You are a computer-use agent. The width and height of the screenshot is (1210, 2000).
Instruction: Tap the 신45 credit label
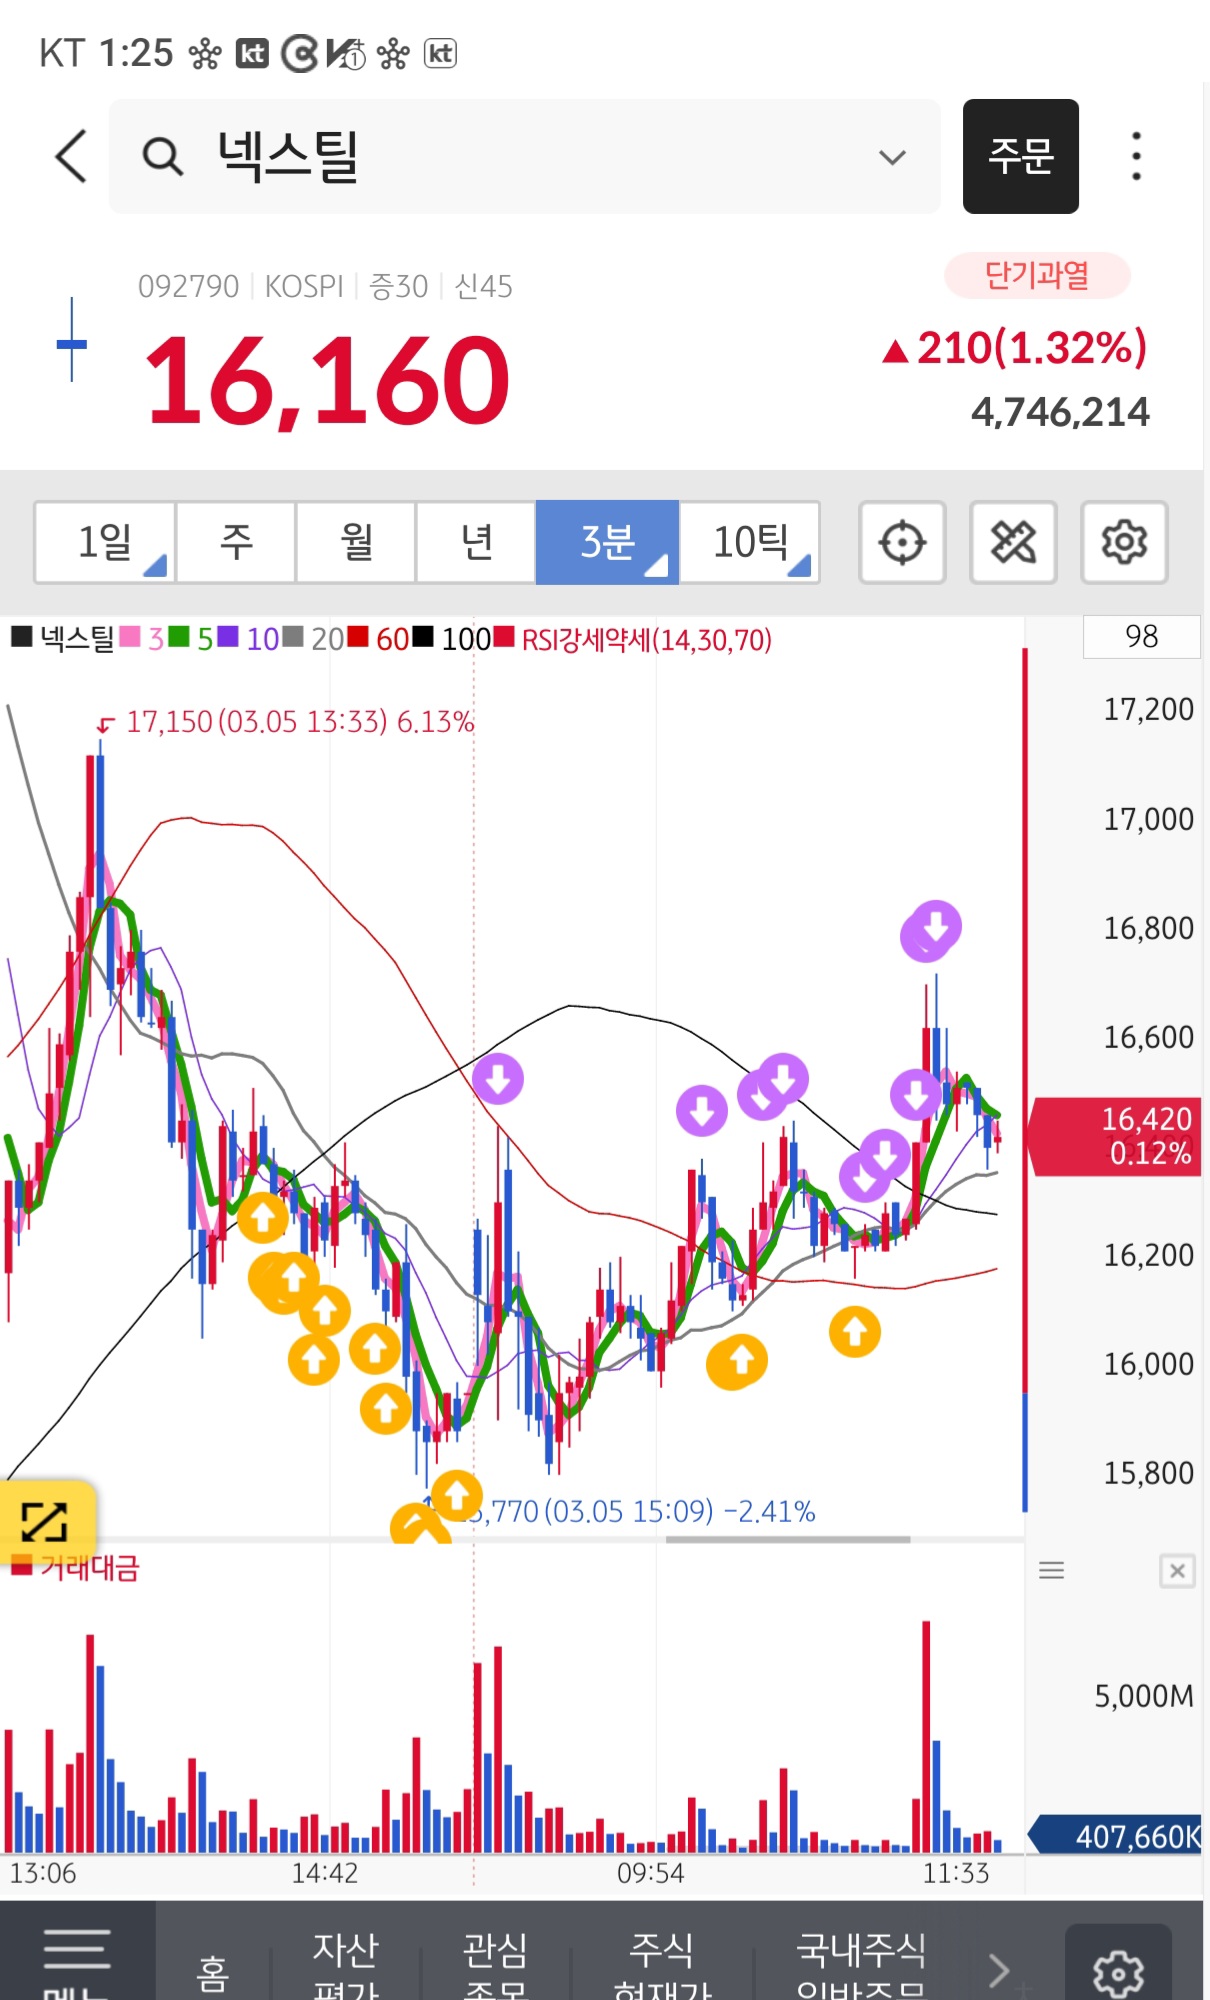coord(483,287)
